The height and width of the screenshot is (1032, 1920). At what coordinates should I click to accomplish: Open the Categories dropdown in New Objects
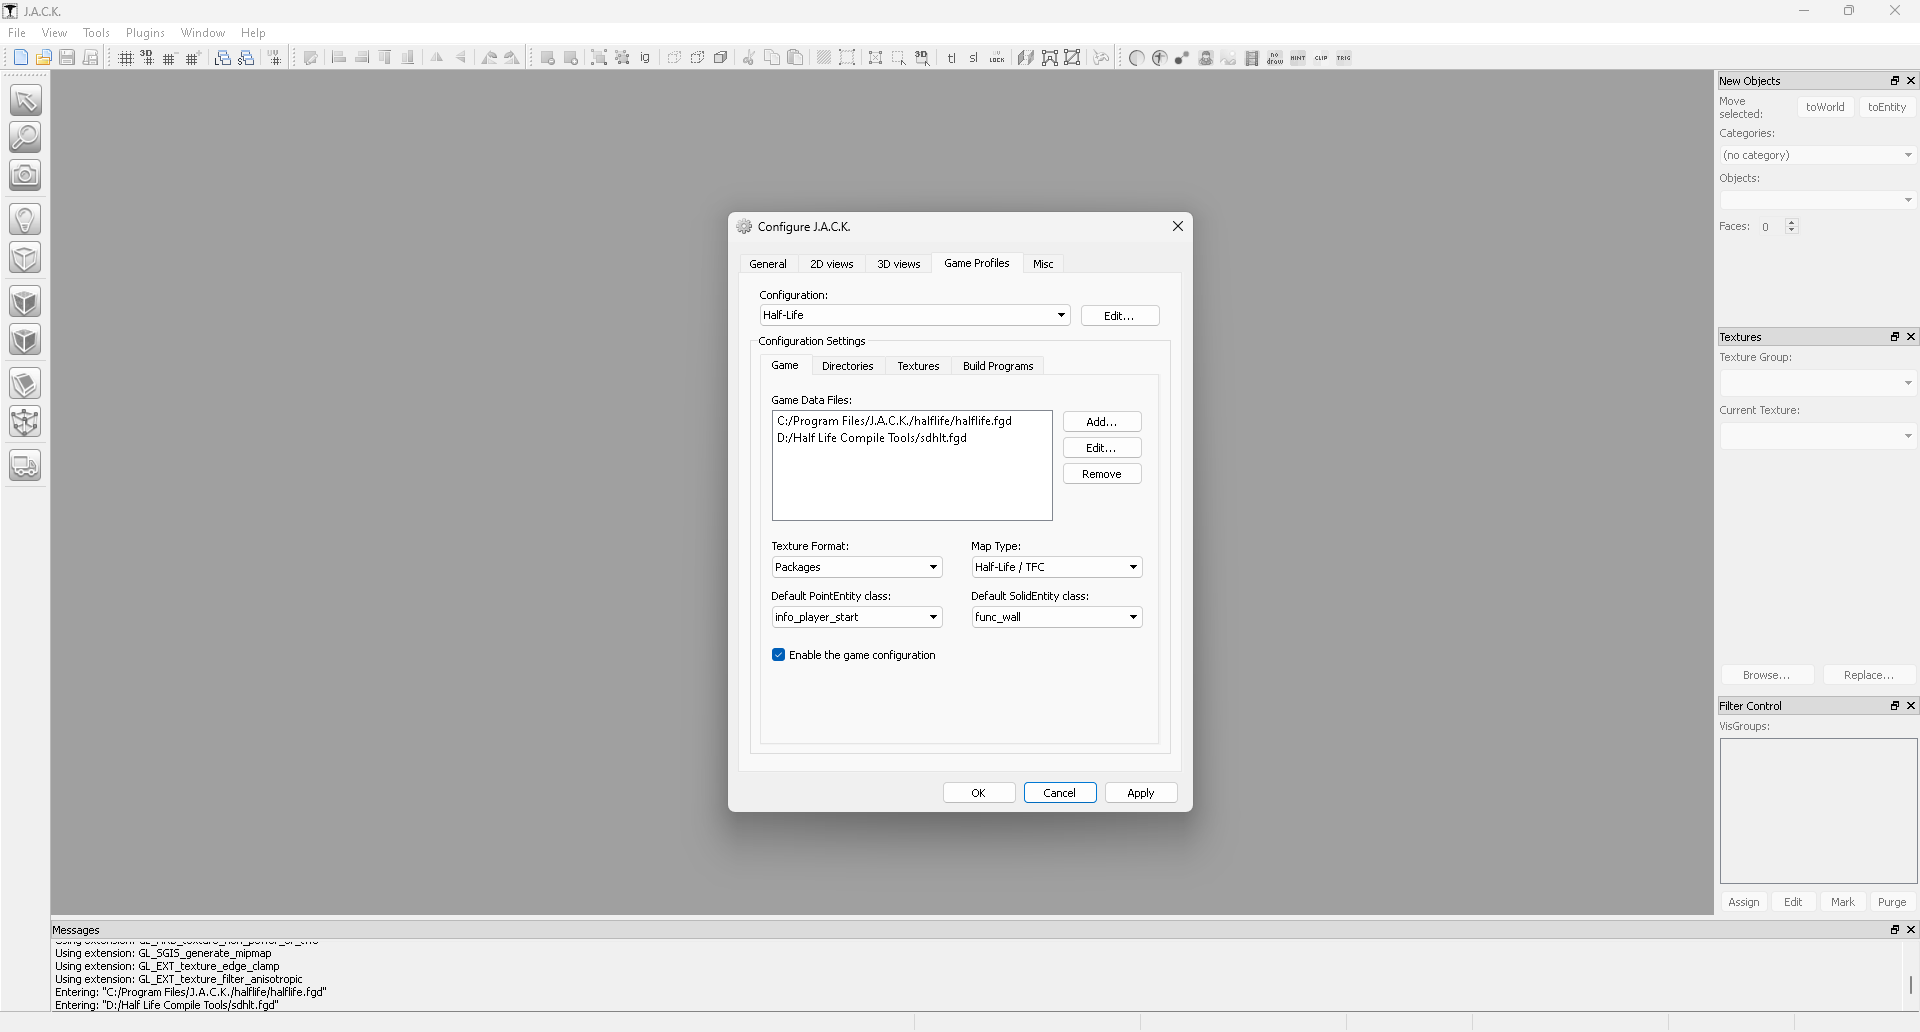point(1818,155)
